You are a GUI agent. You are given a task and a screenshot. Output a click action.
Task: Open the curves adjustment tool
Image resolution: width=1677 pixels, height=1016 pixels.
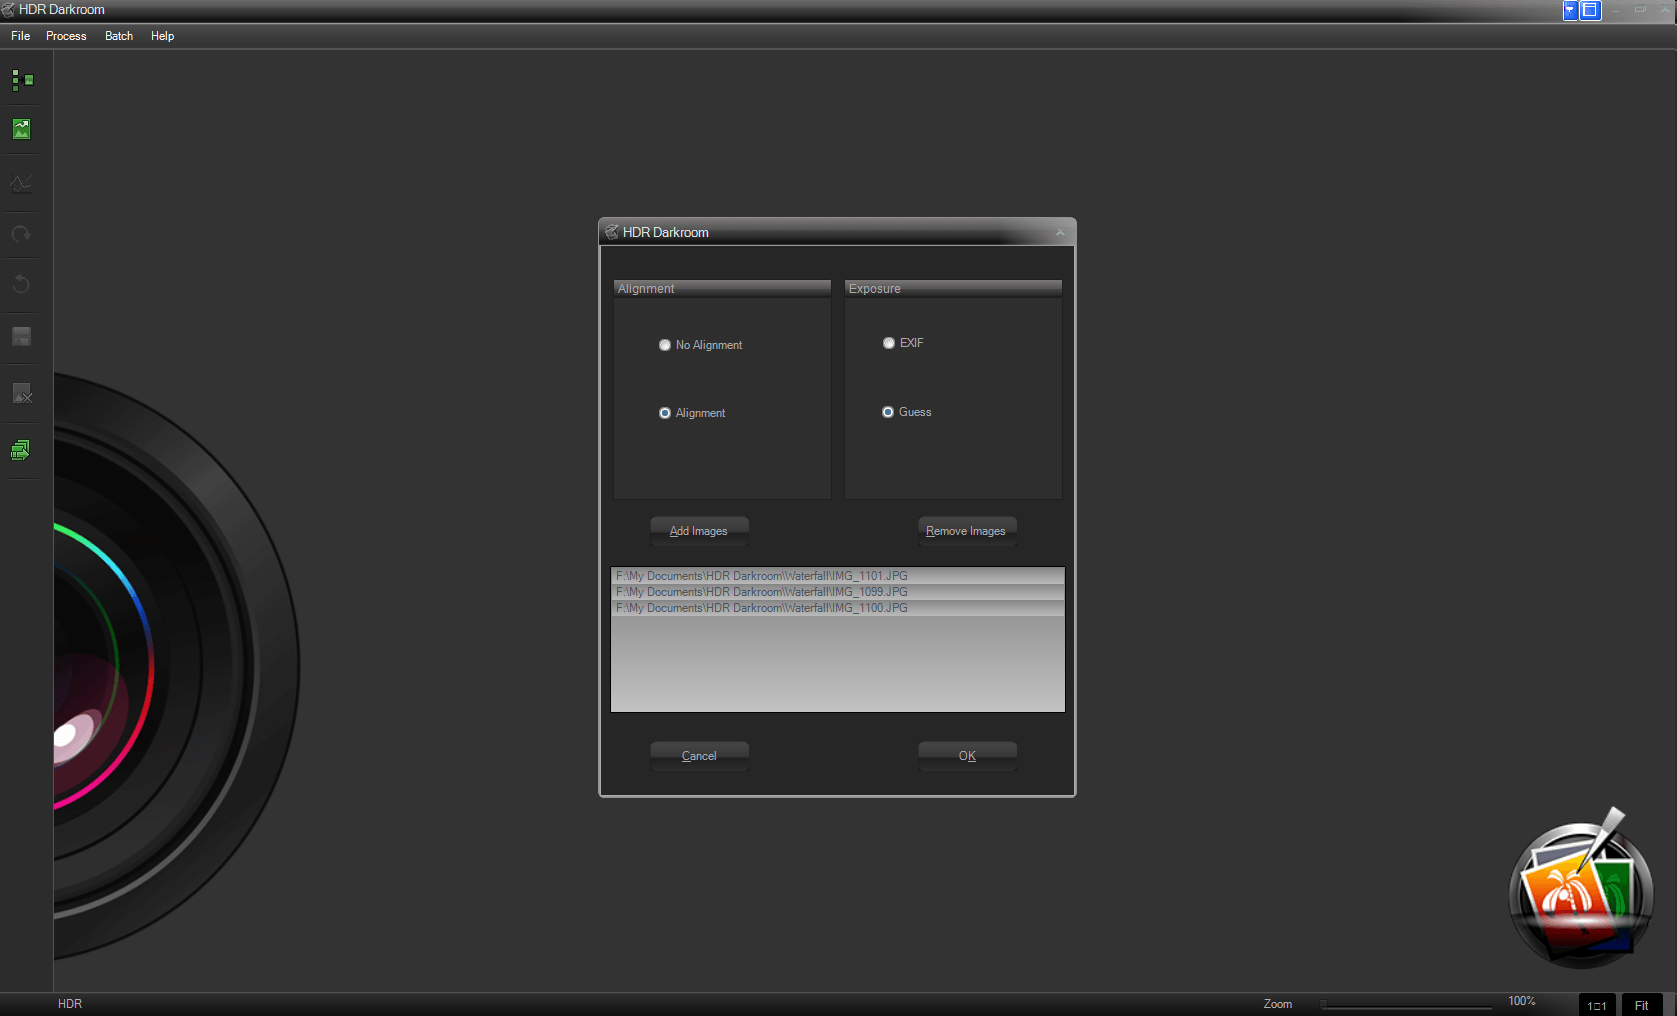pyautogui.click(x=21, y=182)
